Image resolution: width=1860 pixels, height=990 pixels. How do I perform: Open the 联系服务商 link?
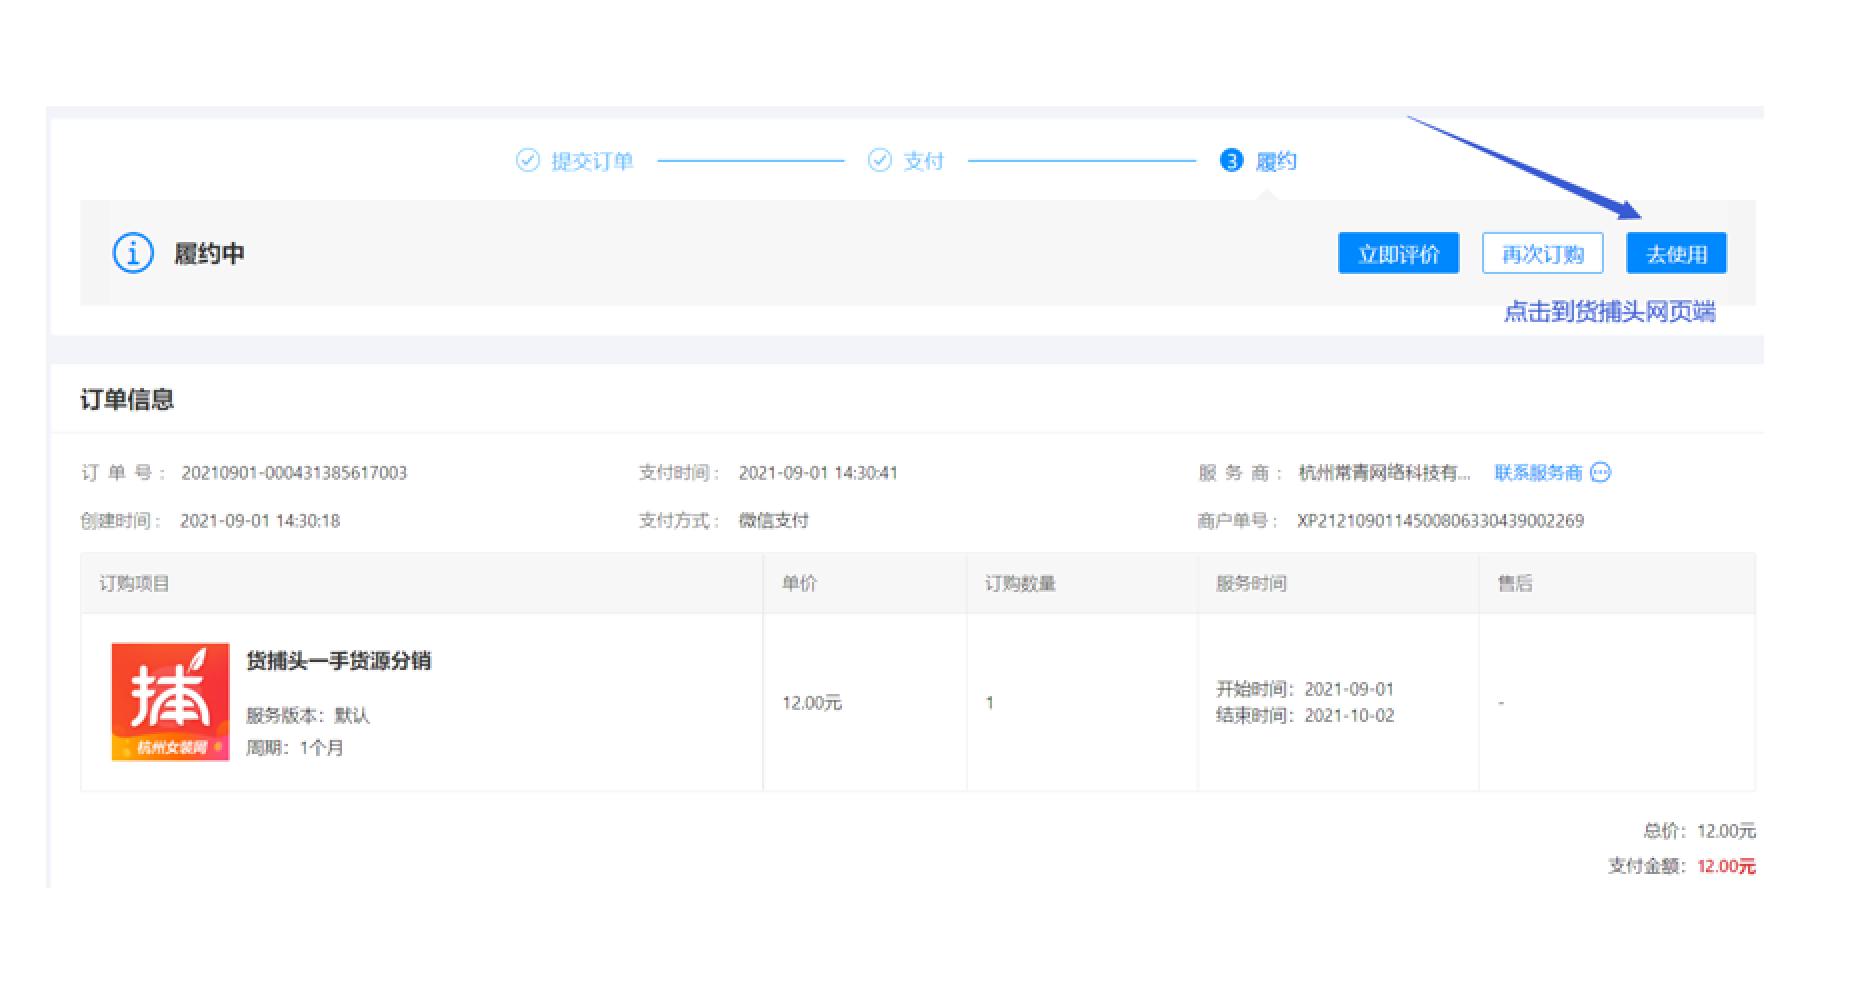pos(1538,473)
